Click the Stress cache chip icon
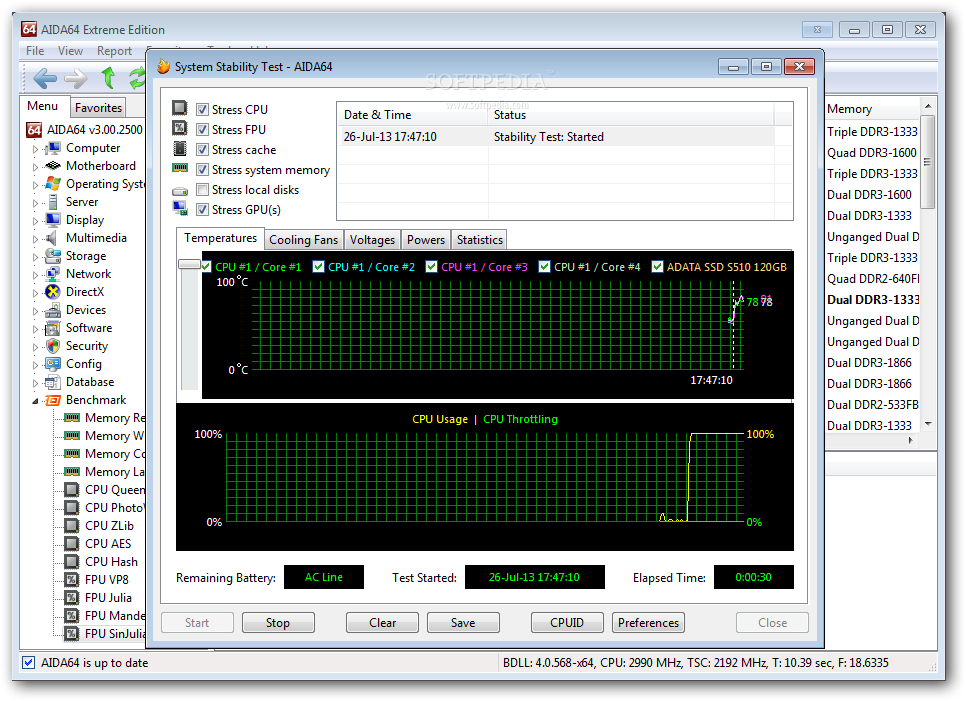 [x=179, y=148]
